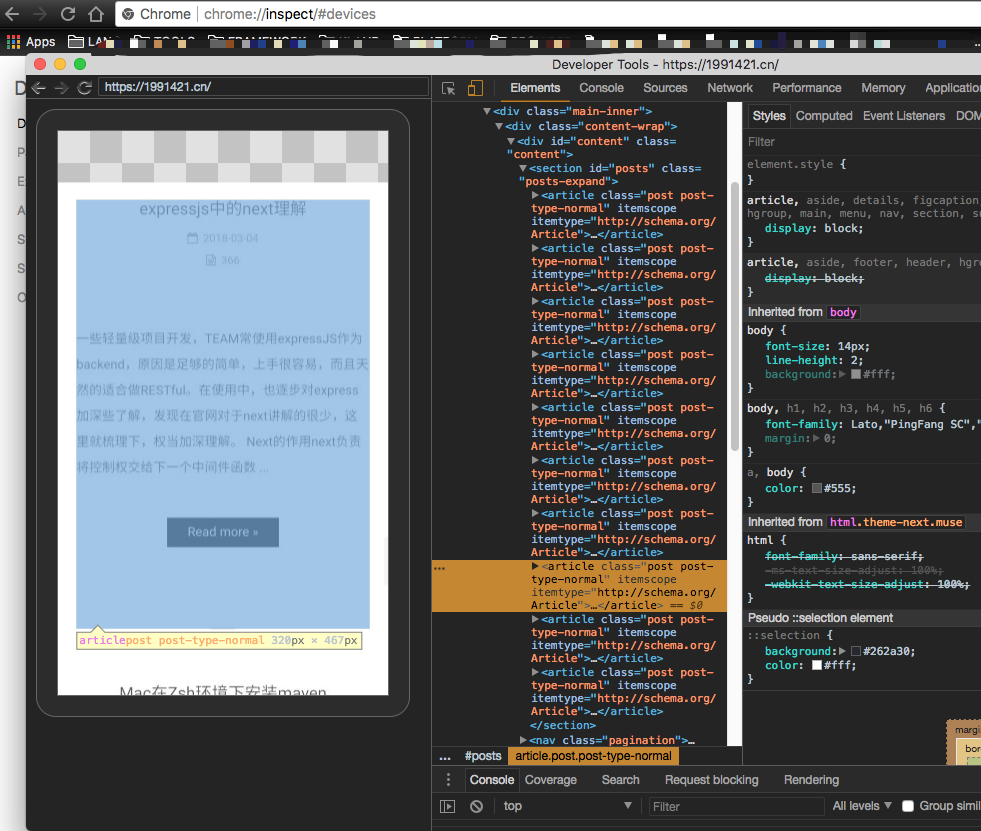
Task: Reload the Chrome page
Action: tap(68, 14)
